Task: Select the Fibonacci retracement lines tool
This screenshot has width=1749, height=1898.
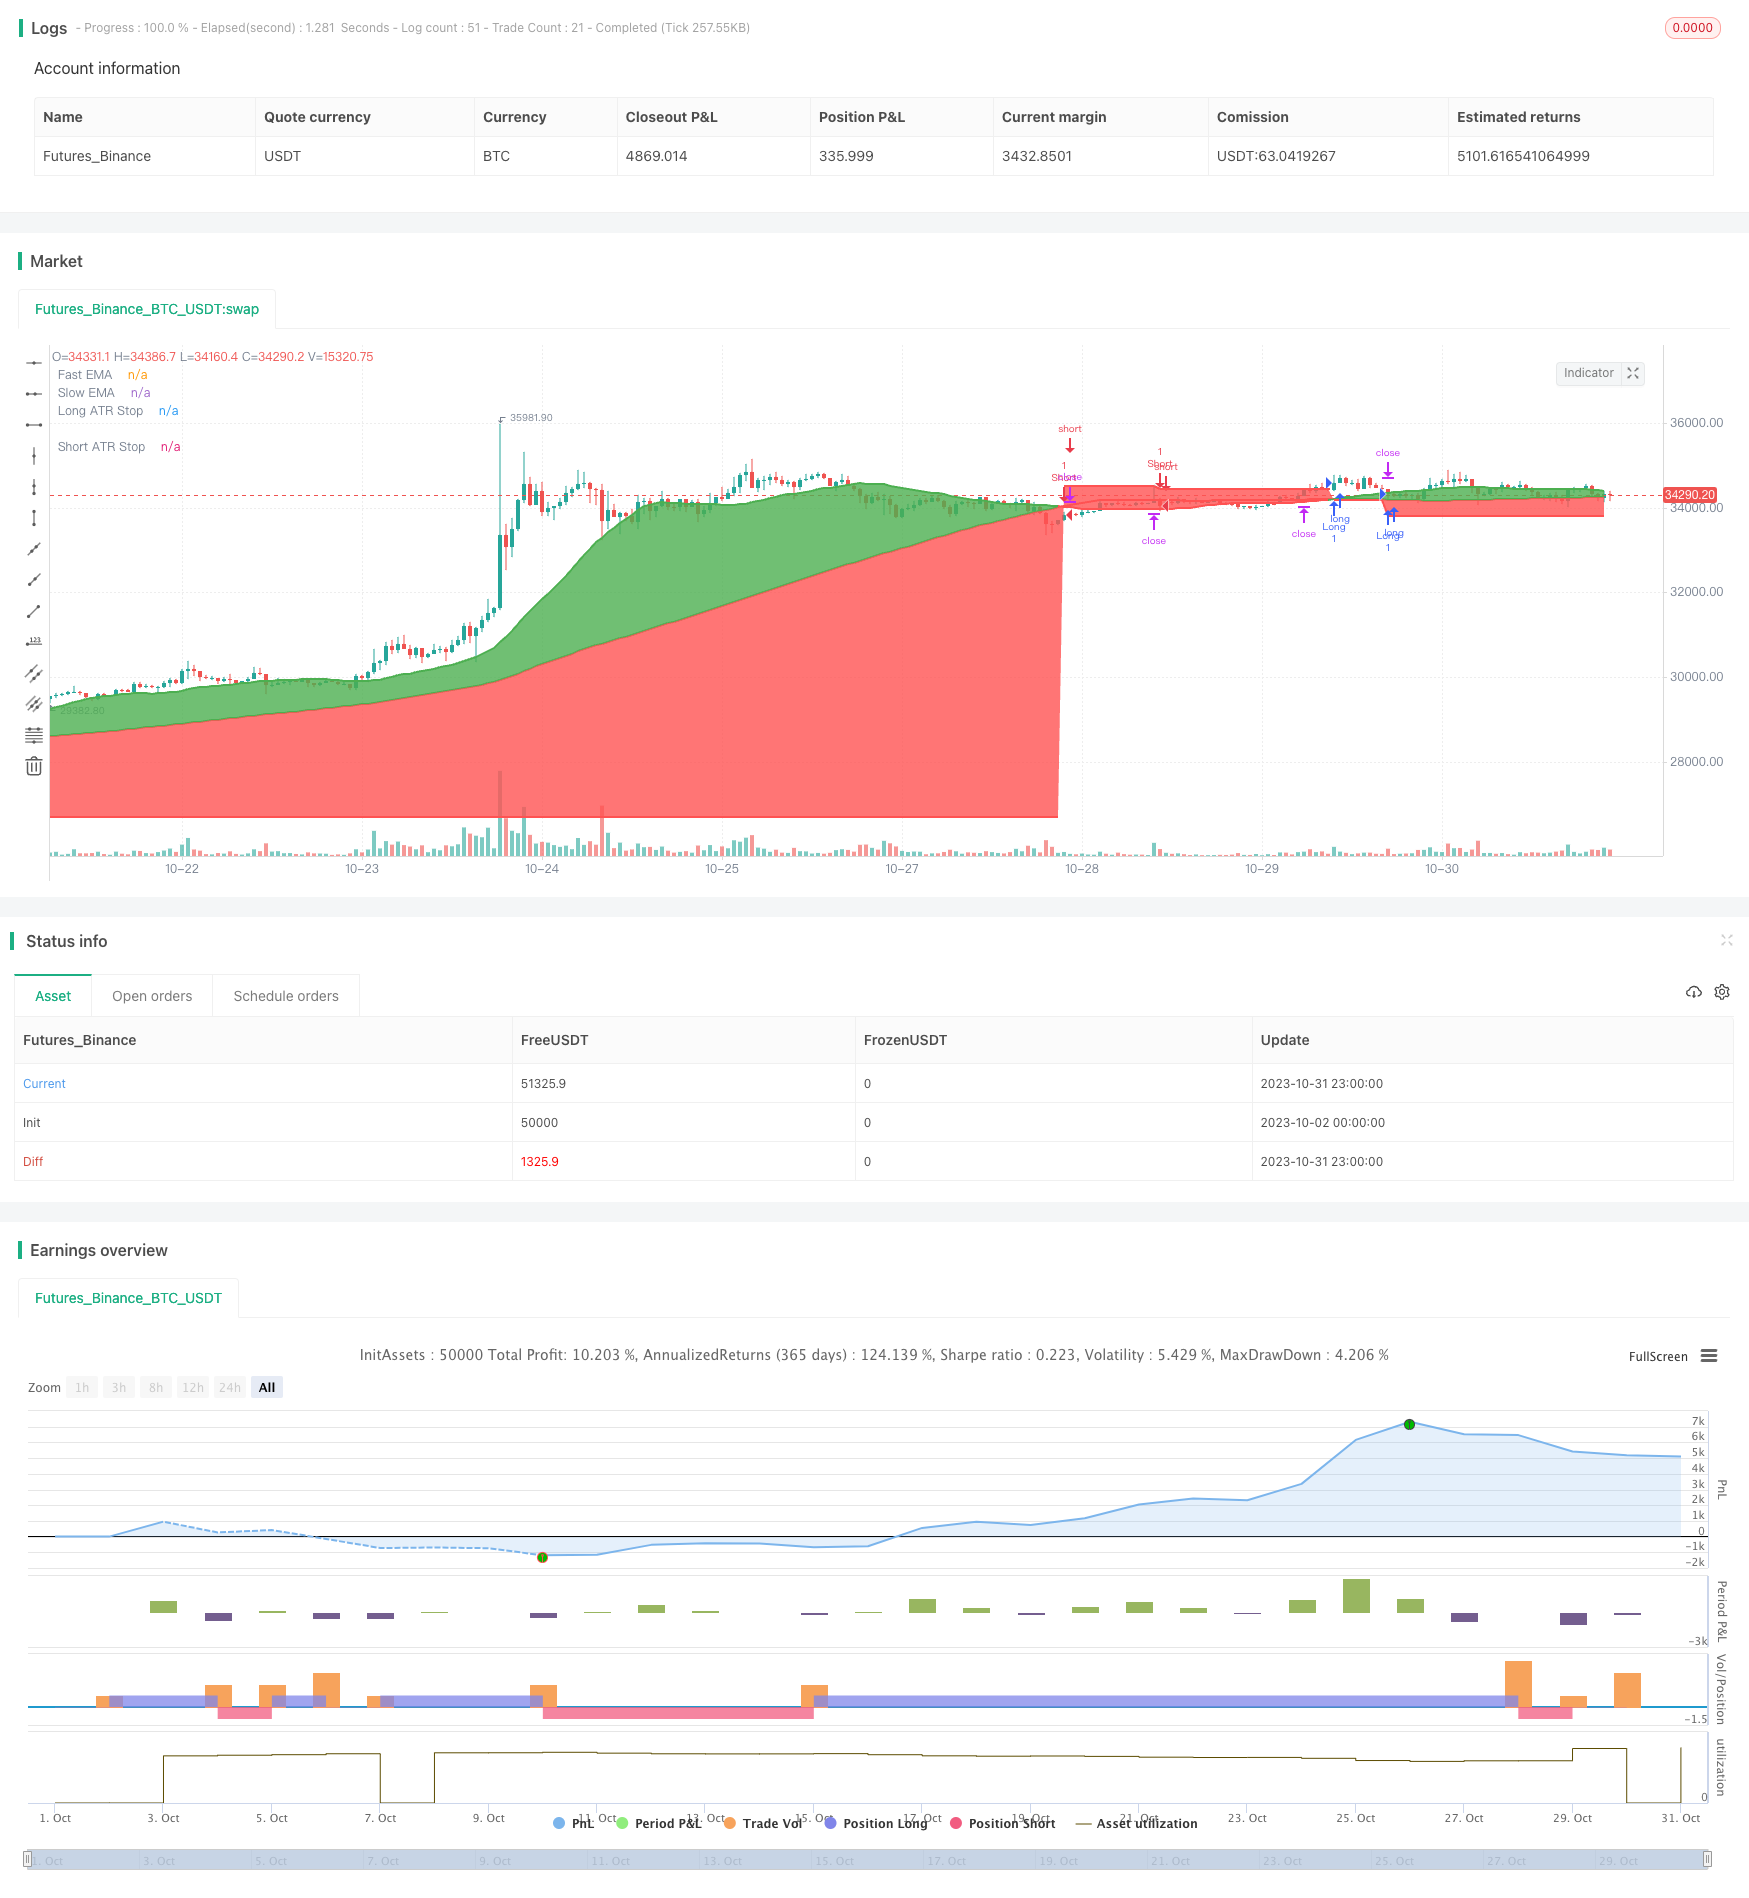Action: click(34, 735)
